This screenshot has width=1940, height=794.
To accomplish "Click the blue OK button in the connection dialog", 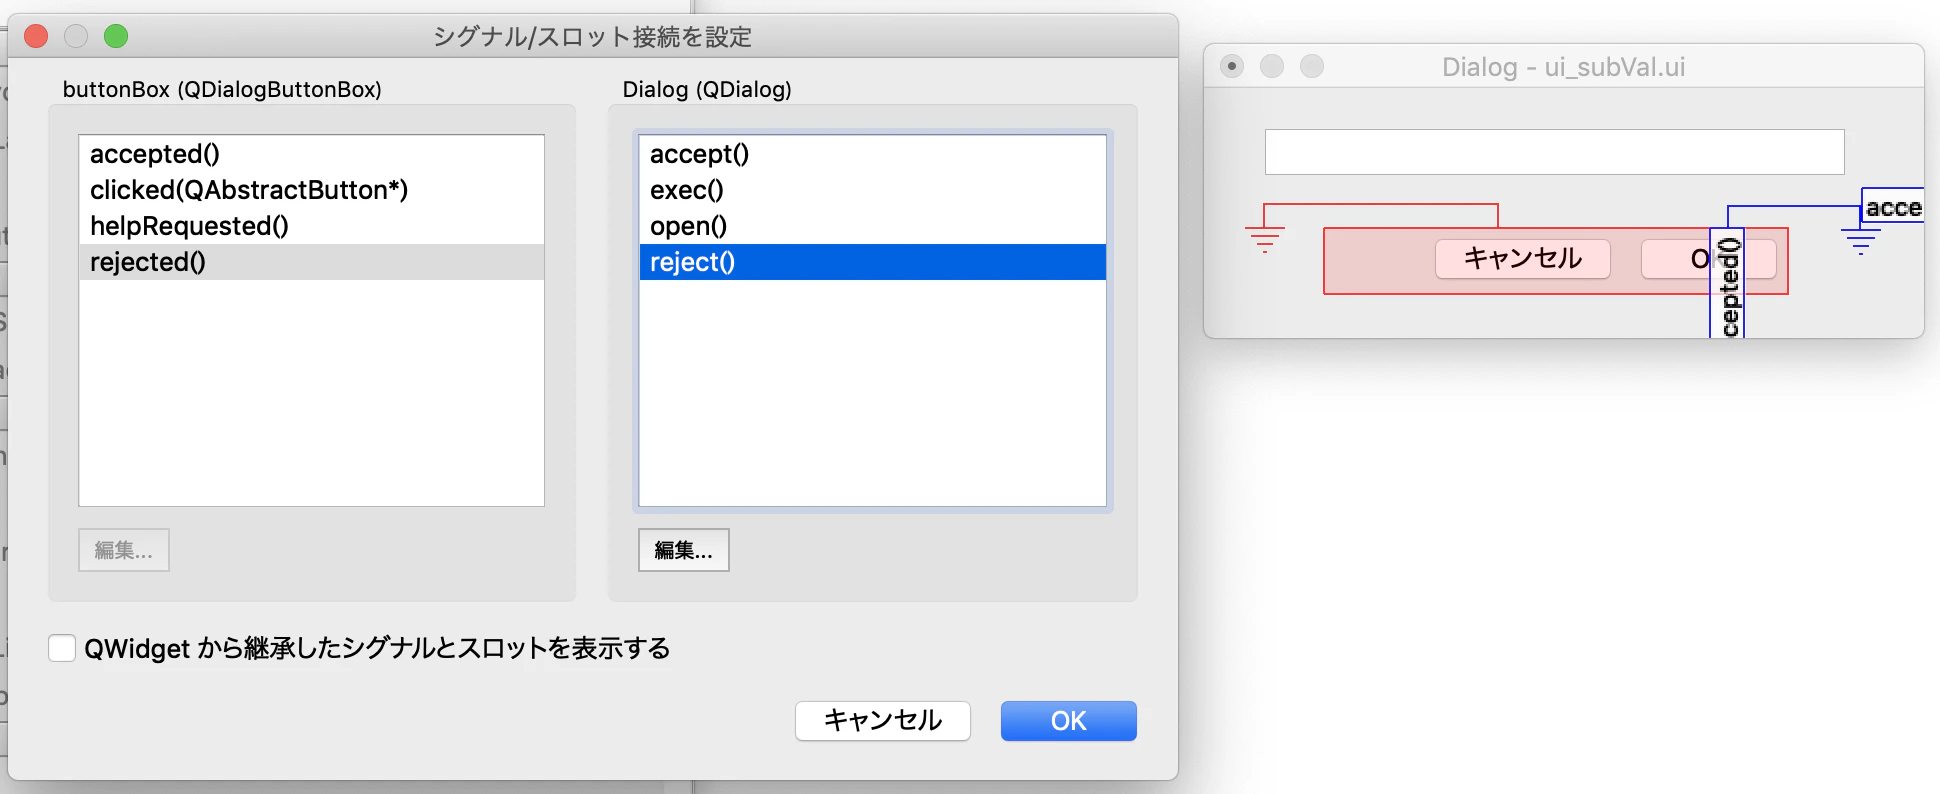I will tap(1068, 721).
